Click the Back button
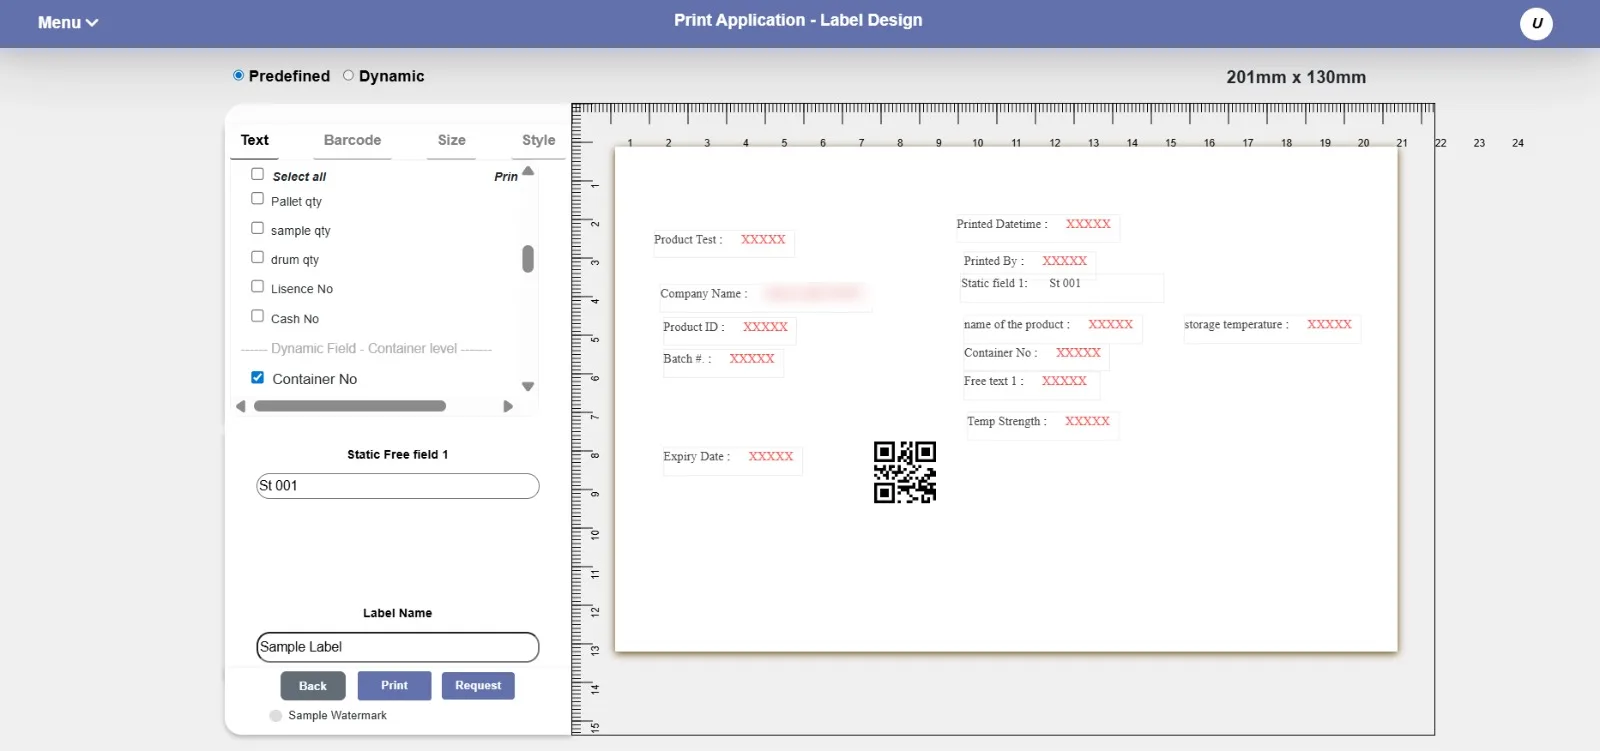The height and width of the screenshot is (751, 1600). (313, 686)
